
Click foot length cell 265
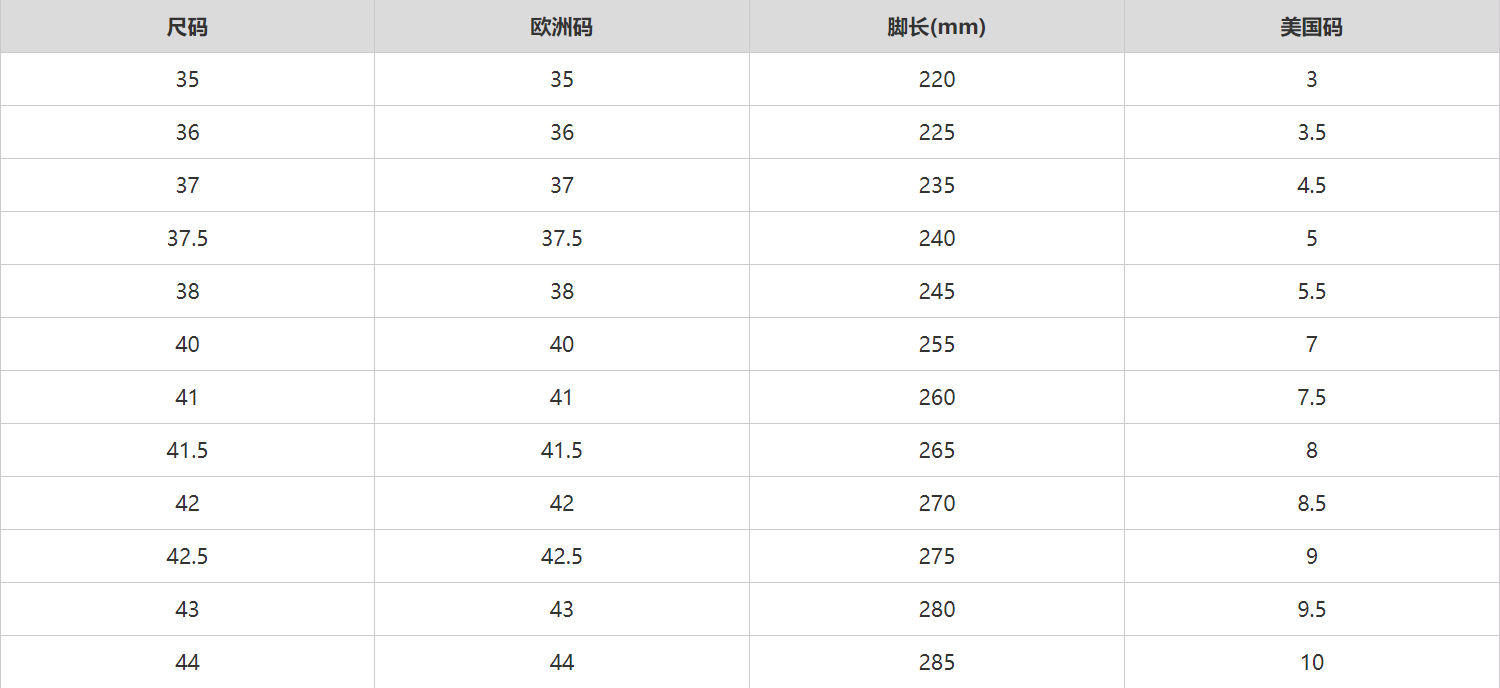pos(937,451)
